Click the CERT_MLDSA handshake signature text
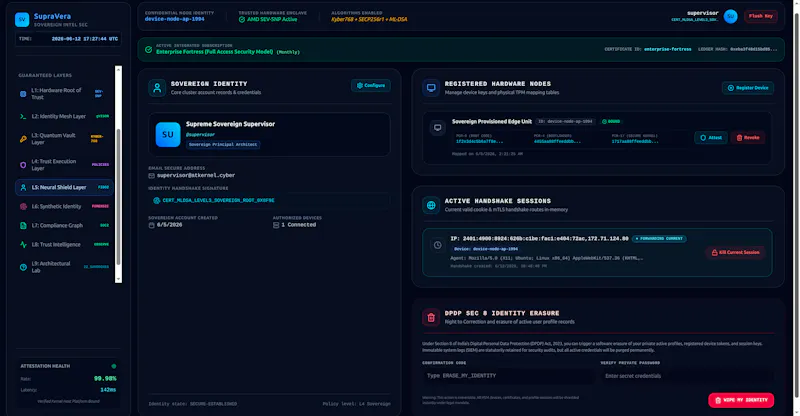Screen dimensions: 800x416 tap(218, 201)
